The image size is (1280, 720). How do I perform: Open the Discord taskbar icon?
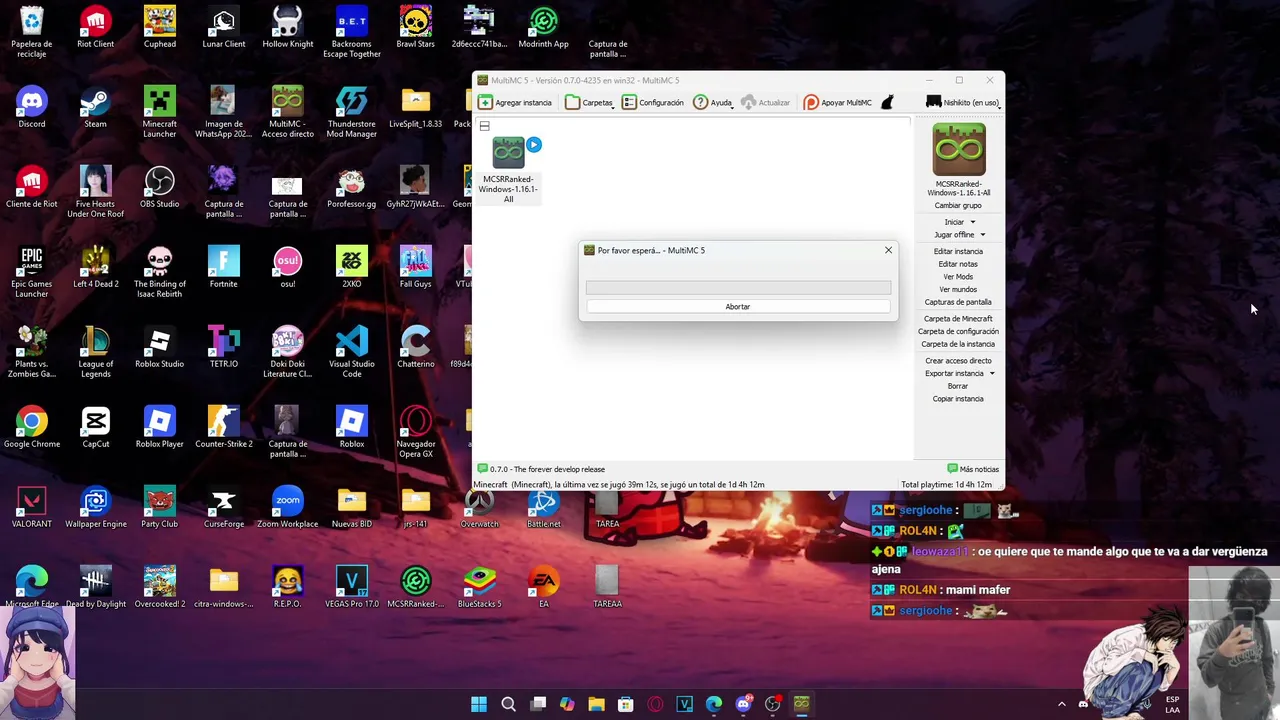(x=743, y=704)
